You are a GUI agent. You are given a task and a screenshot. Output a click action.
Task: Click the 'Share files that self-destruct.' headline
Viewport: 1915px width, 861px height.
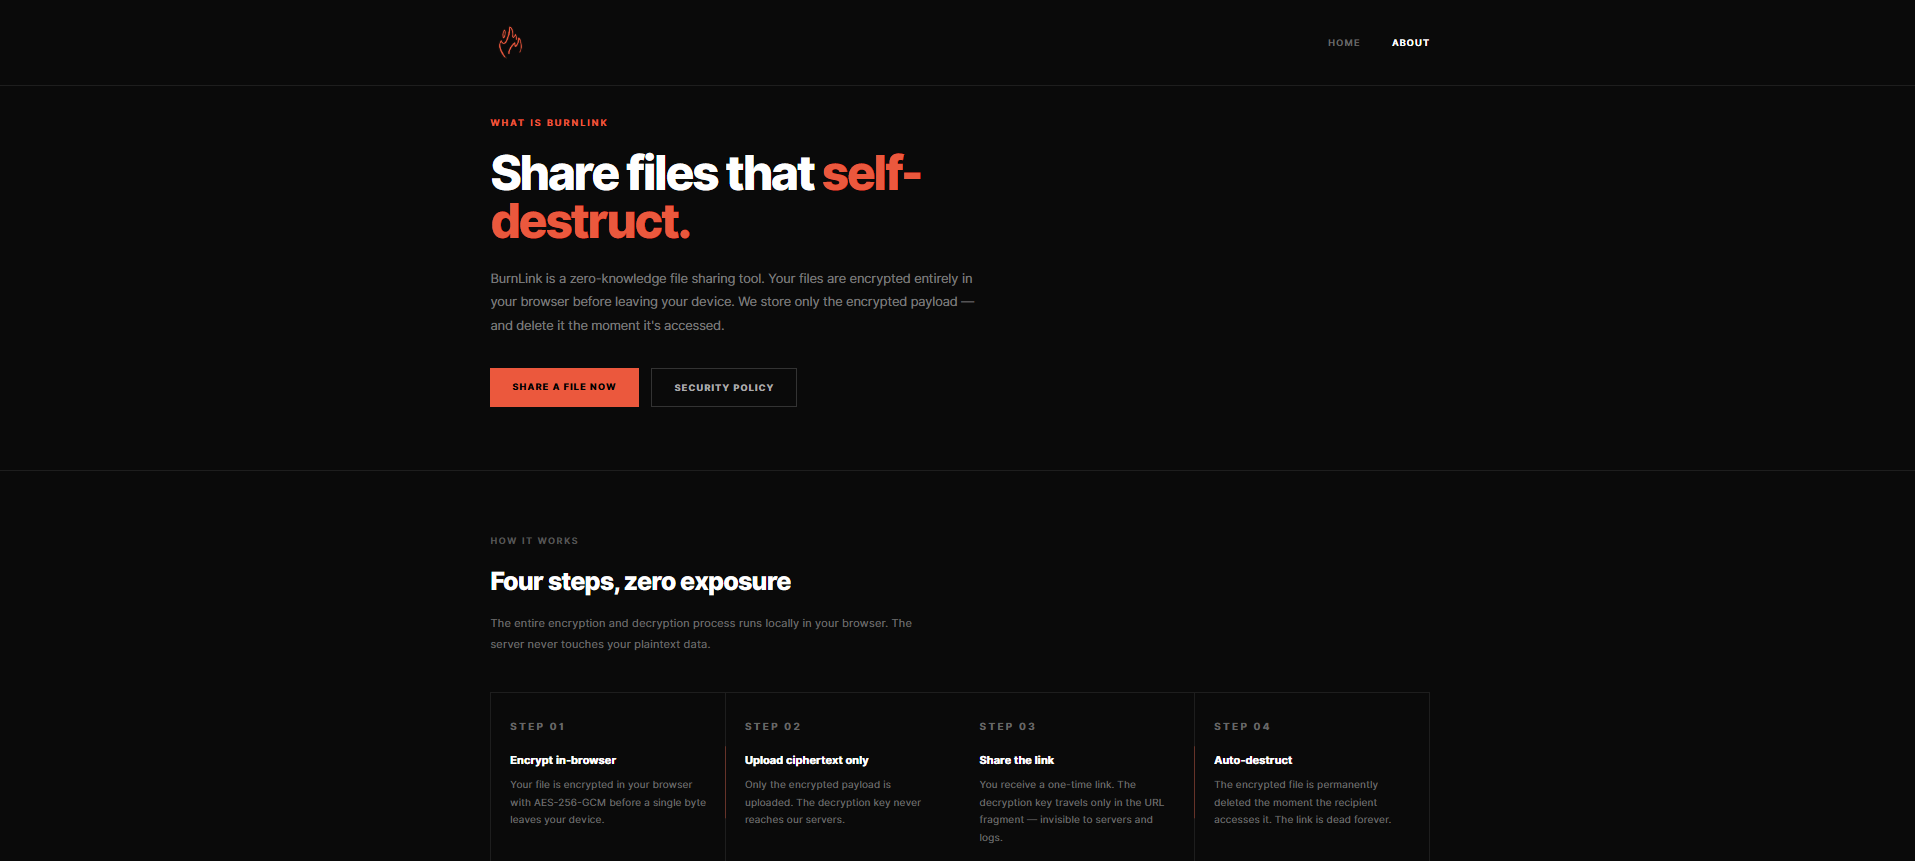point(705,197)
